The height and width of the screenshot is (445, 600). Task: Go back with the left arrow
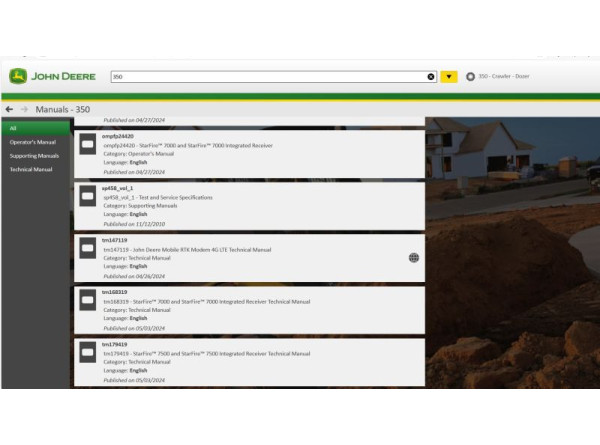pos(9,109)
